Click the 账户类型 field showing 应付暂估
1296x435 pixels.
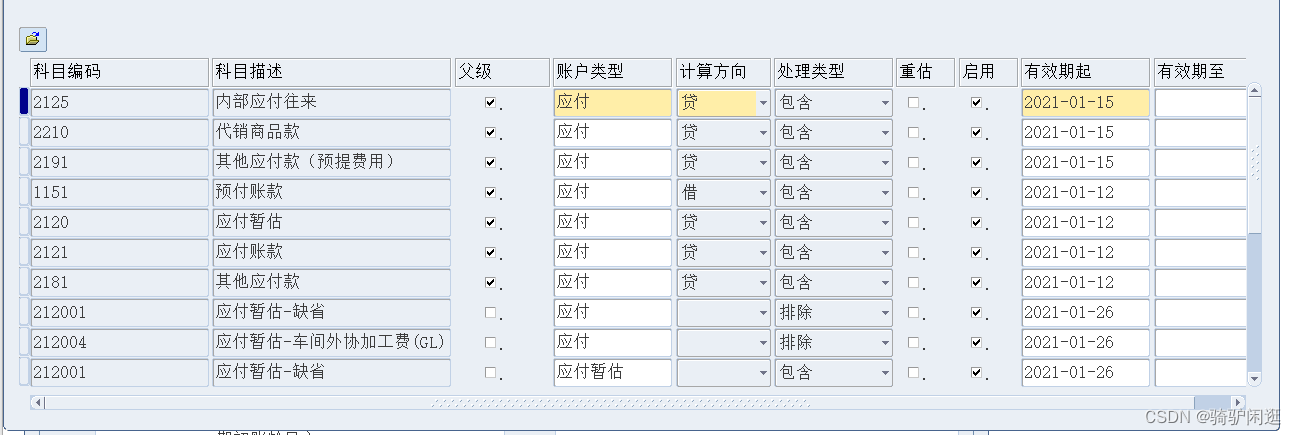(612, 372)
